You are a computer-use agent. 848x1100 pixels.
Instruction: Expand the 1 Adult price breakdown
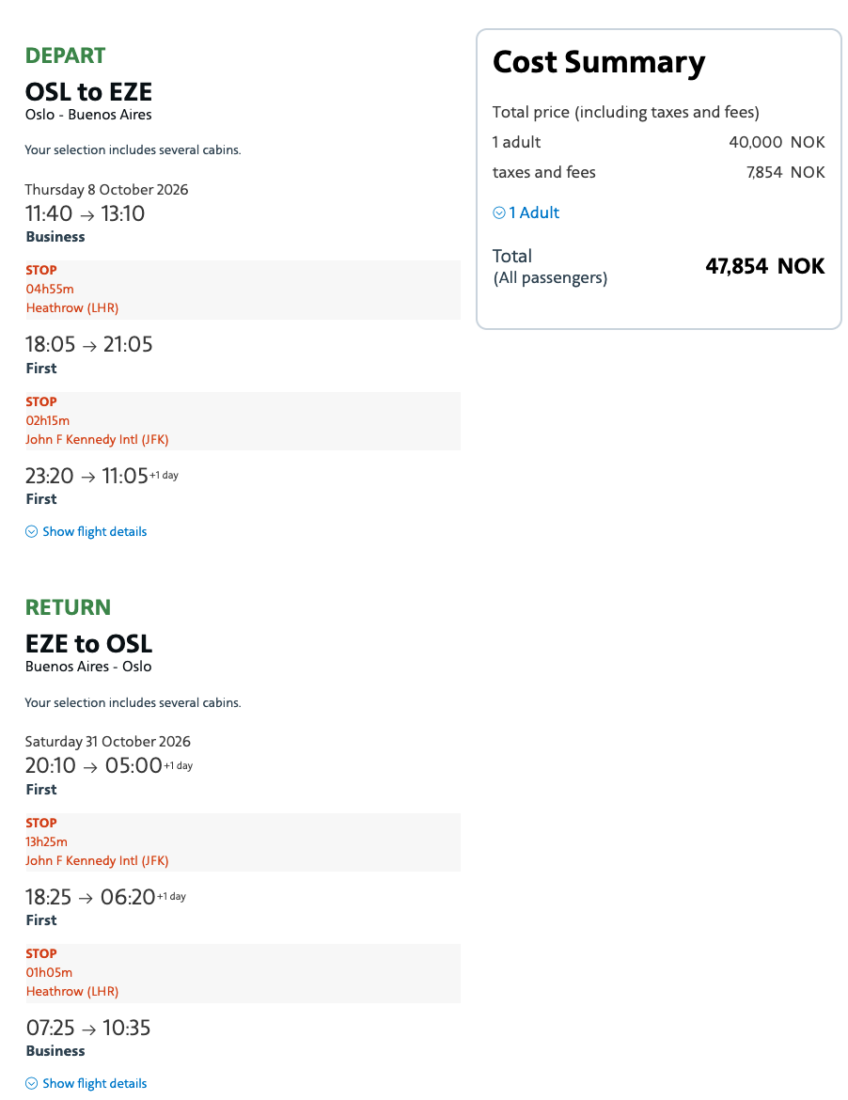click(534, 213)
